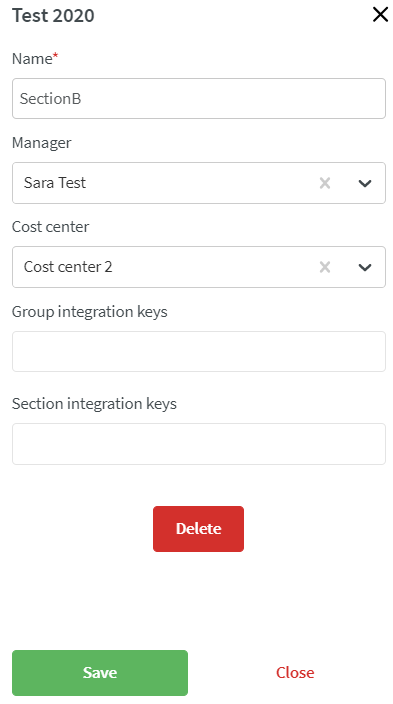Screen dimensions: 393x704
Task: Focus the Name field containing SectionB
Action: tap(199, 99)
